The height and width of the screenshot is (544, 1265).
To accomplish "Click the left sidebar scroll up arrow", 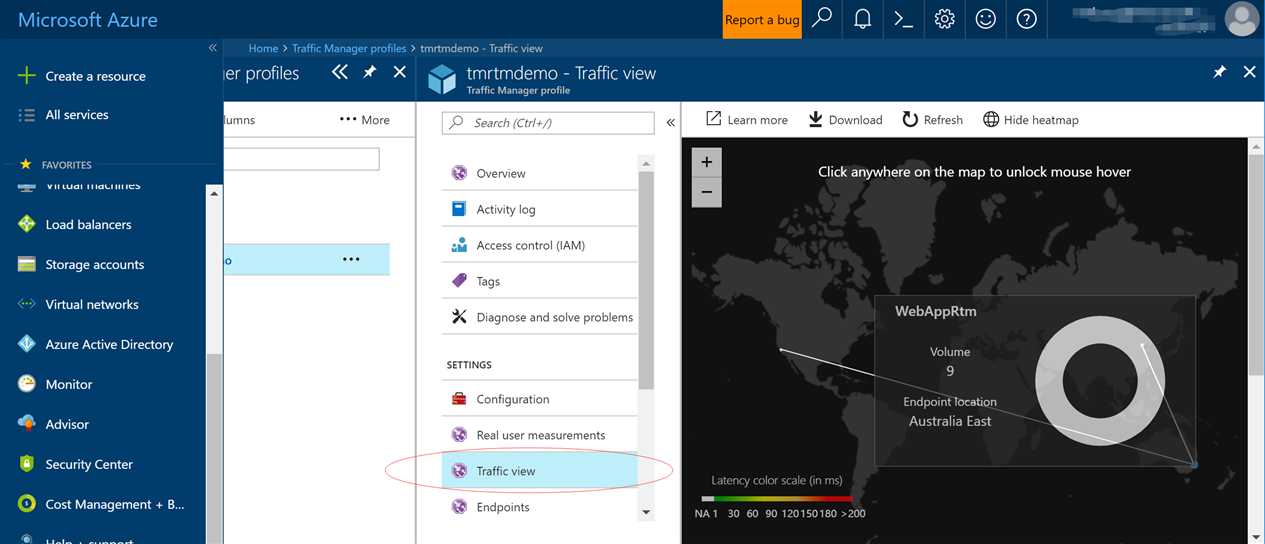I will click(x=214, y=193).
